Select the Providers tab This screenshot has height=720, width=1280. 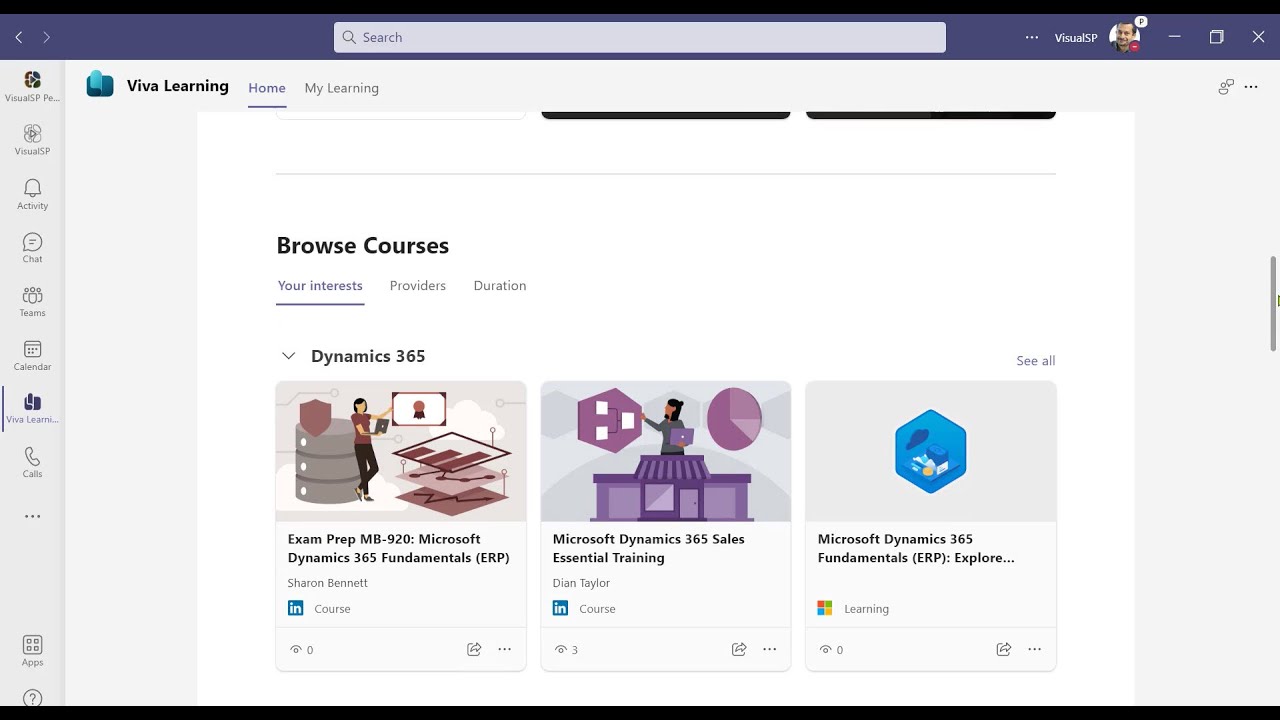coord(418,285)
